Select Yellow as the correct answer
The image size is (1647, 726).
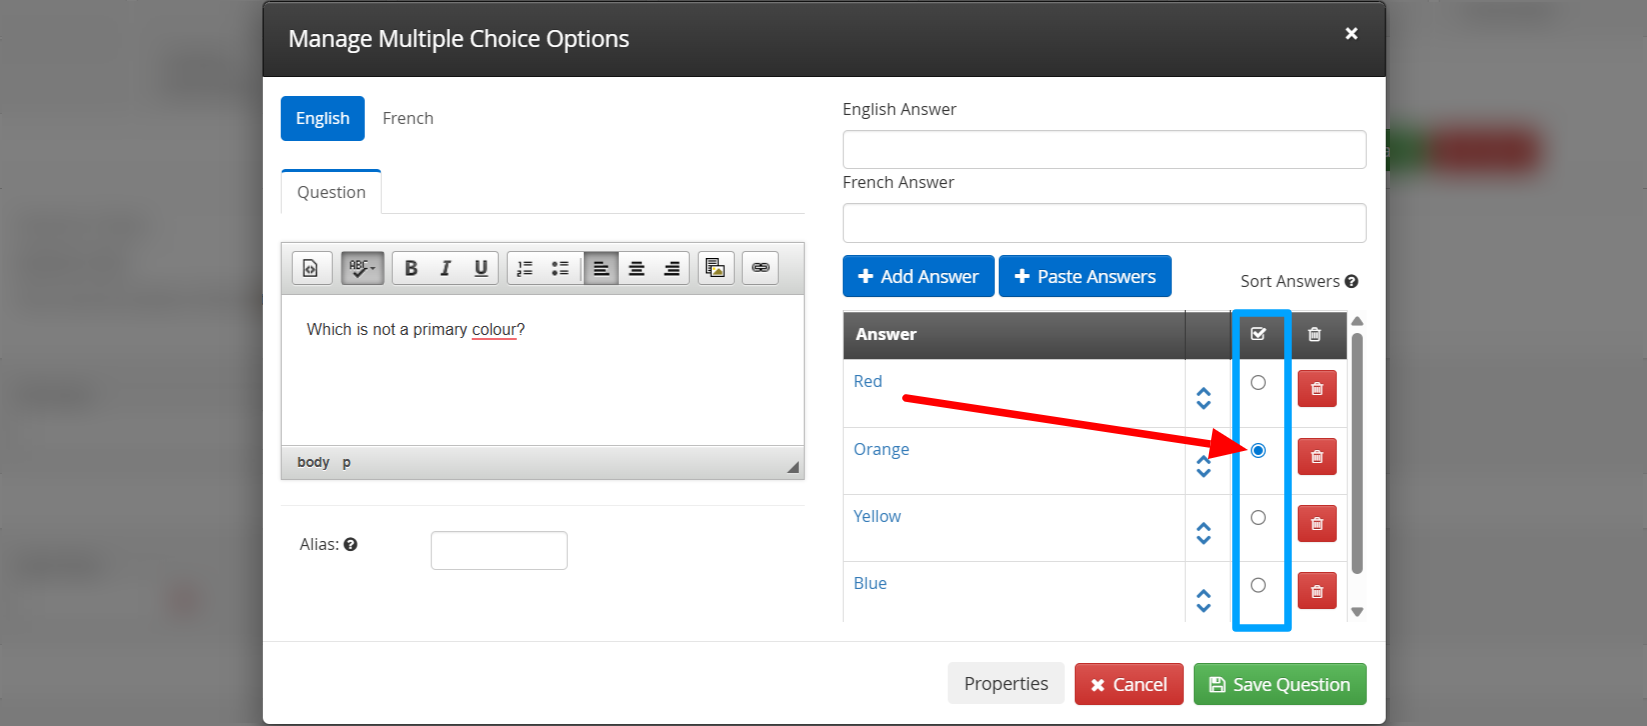(x=1258, y=518)
